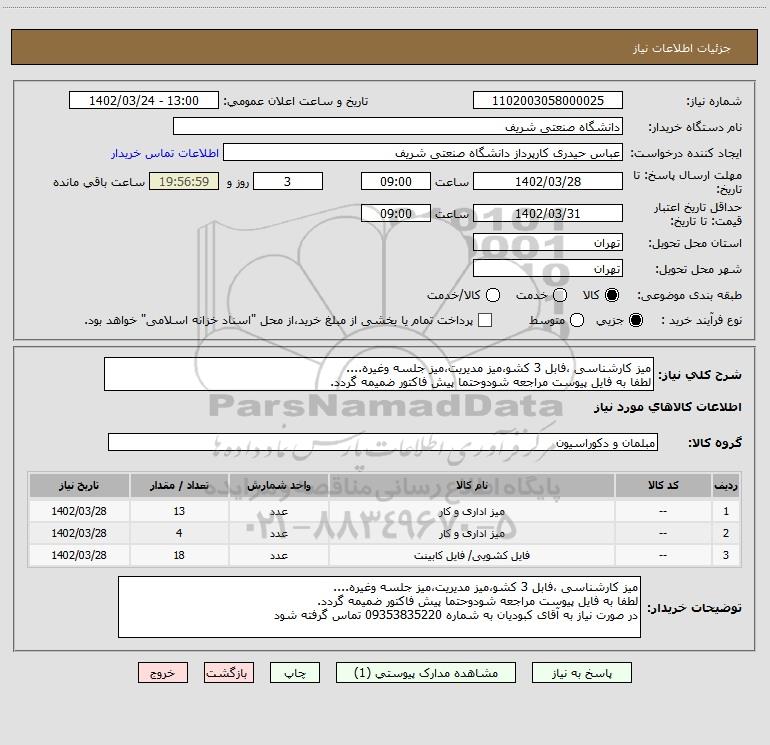Click the buyer organization field دانشگاه صنعتی شریف

click(x=398, y=127)
